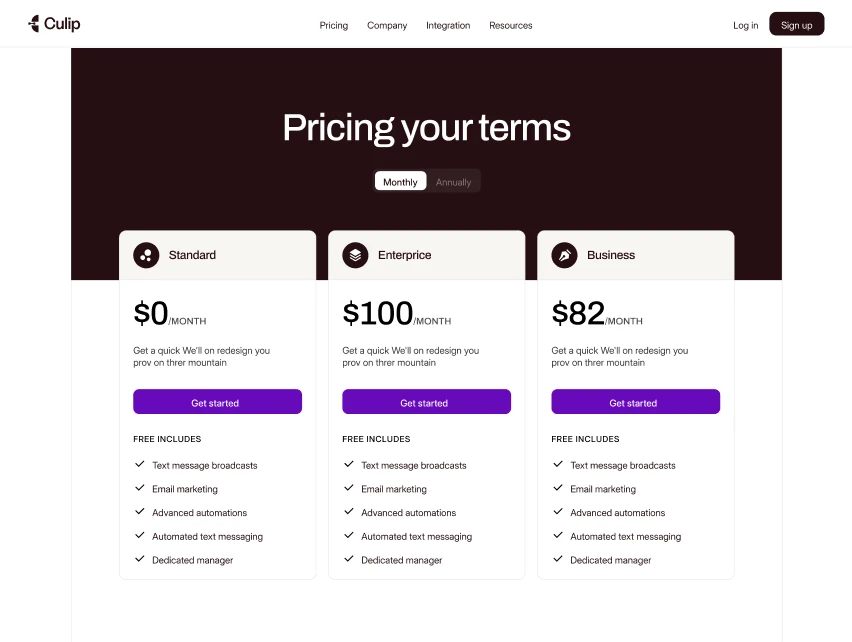Switch billing to Monthly
Screen dimensions: 852x642
(400, 182)
